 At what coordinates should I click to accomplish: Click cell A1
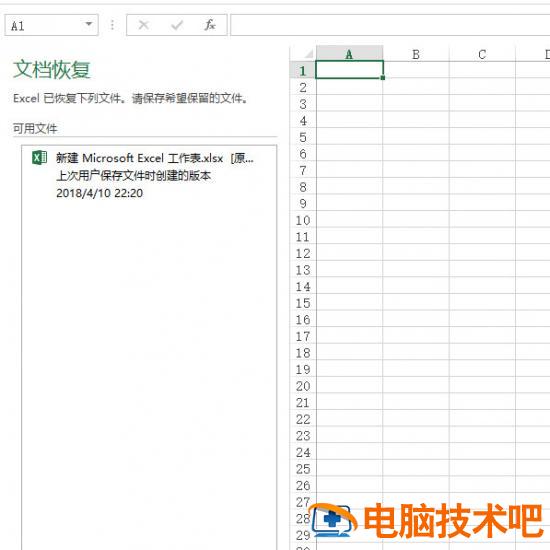click(349, 70)
